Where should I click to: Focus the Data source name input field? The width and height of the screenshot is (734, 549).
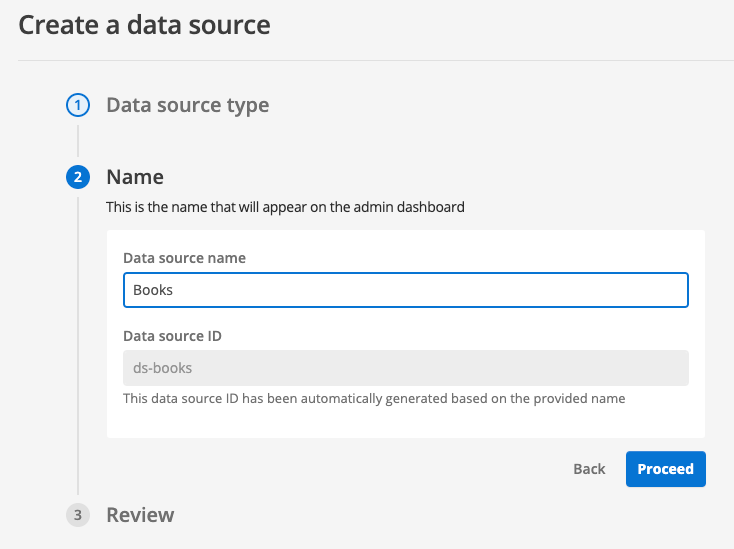[x=405, y=290]
